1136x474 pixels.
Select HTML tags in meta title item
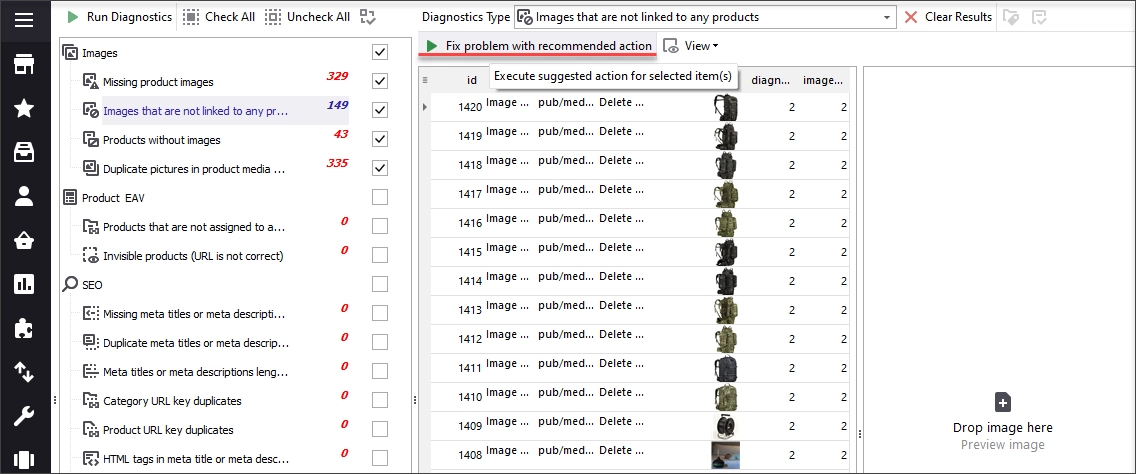pos(196,459)
